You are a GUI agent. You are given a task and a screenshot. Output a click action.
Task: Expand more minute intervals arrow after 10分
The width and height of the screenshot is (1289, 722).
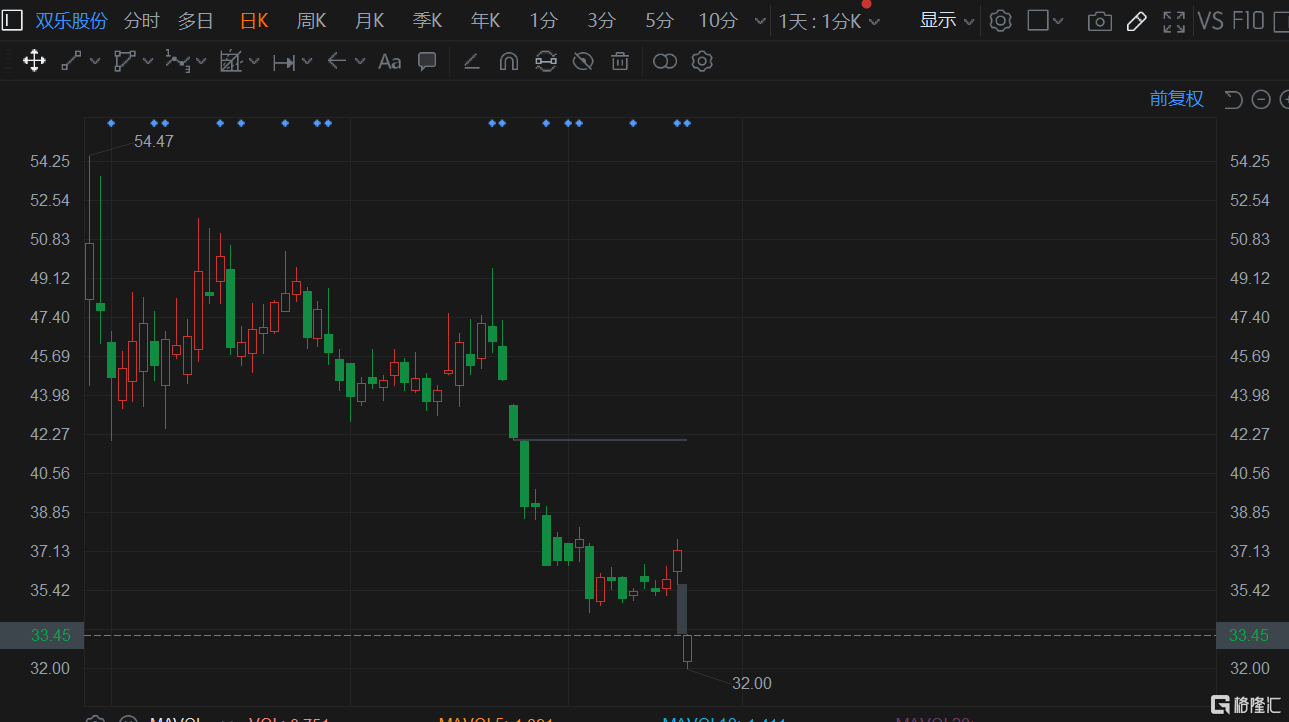pos(760,21)
